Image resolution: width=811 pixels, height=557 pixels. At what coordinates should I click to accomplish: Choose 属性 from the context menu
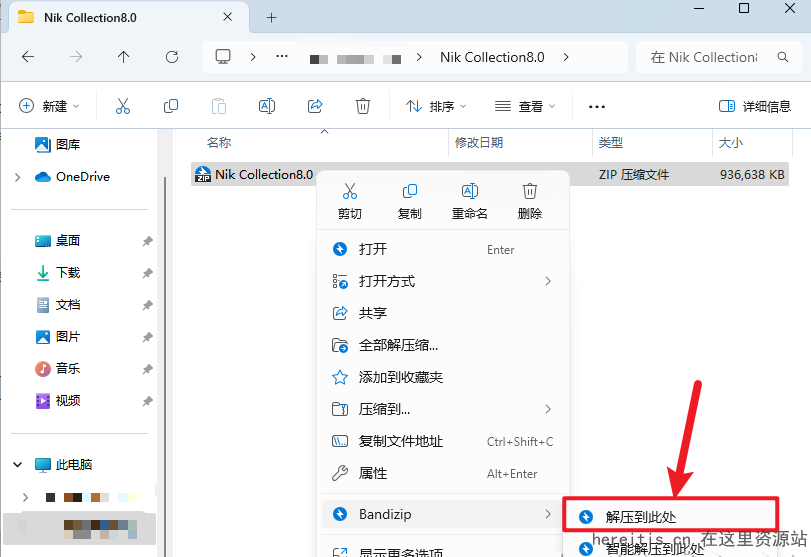tap(443, 474)
